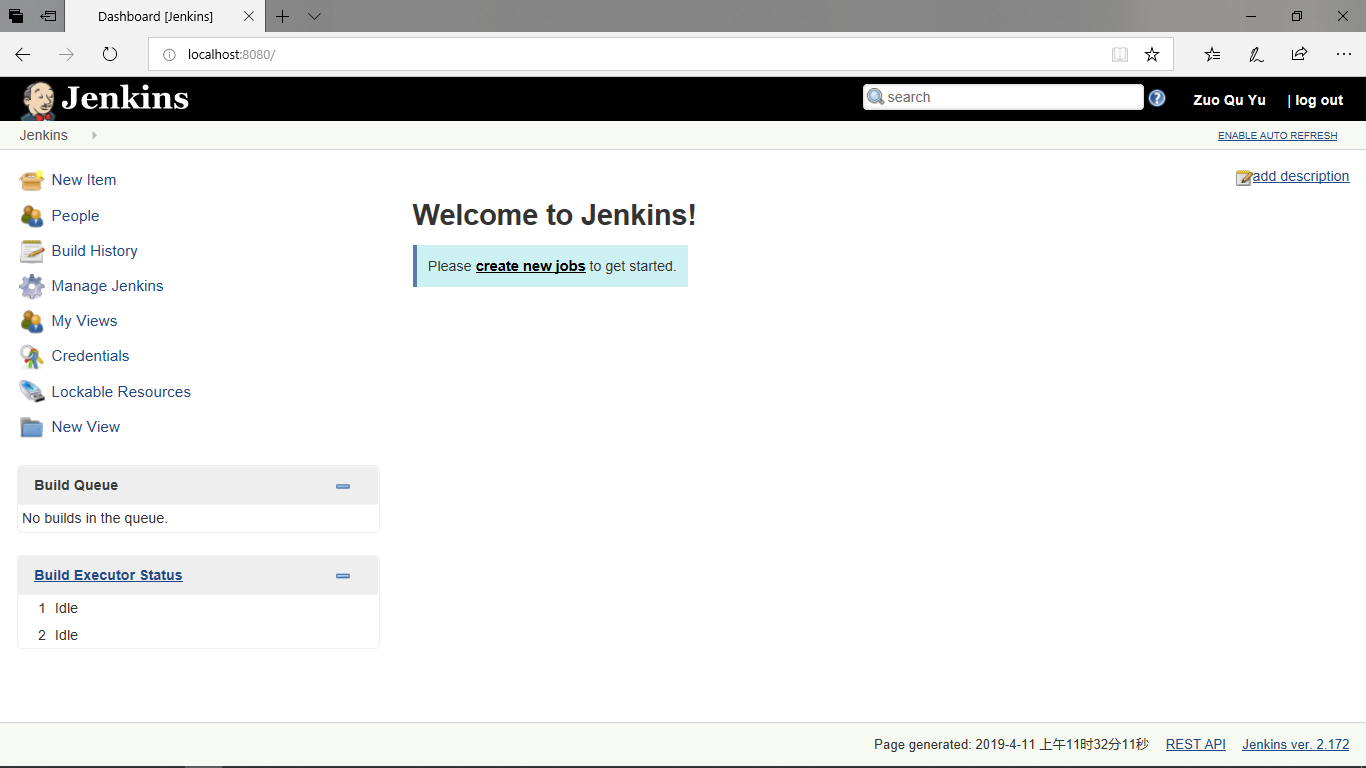This screenshot has width=1366, height=768.
Task: Click ENABLE AUTO REFRESH link
Action: point(1277,136)
